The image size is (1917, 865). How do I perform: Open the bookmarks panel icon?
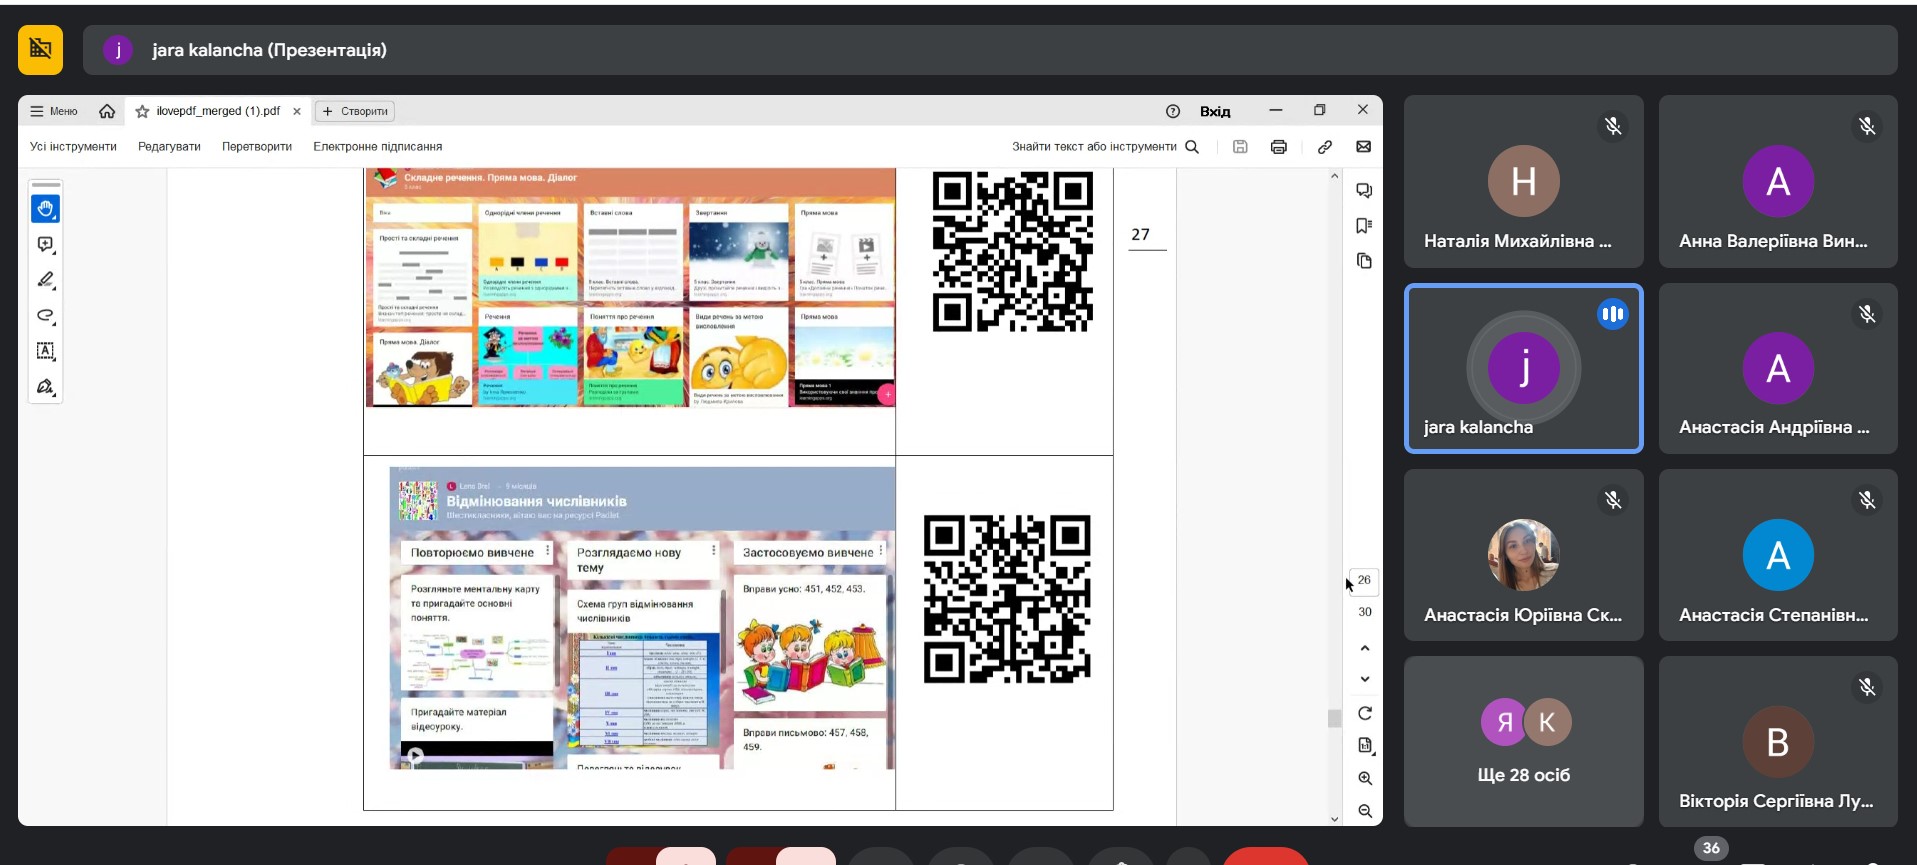point(1364,226)
